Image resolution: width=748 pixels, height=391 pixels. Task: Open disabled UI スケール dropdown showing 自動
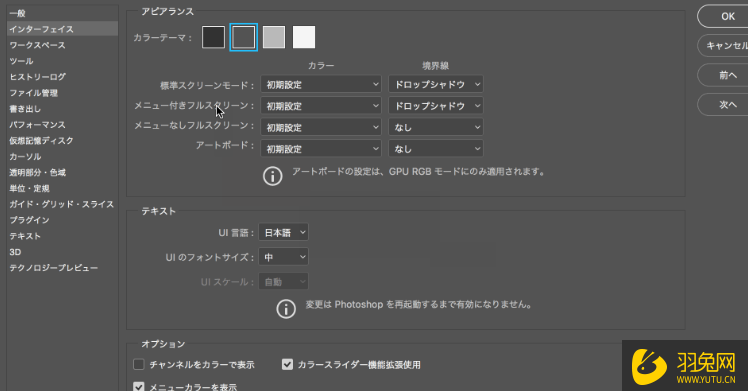click(283, 282)
